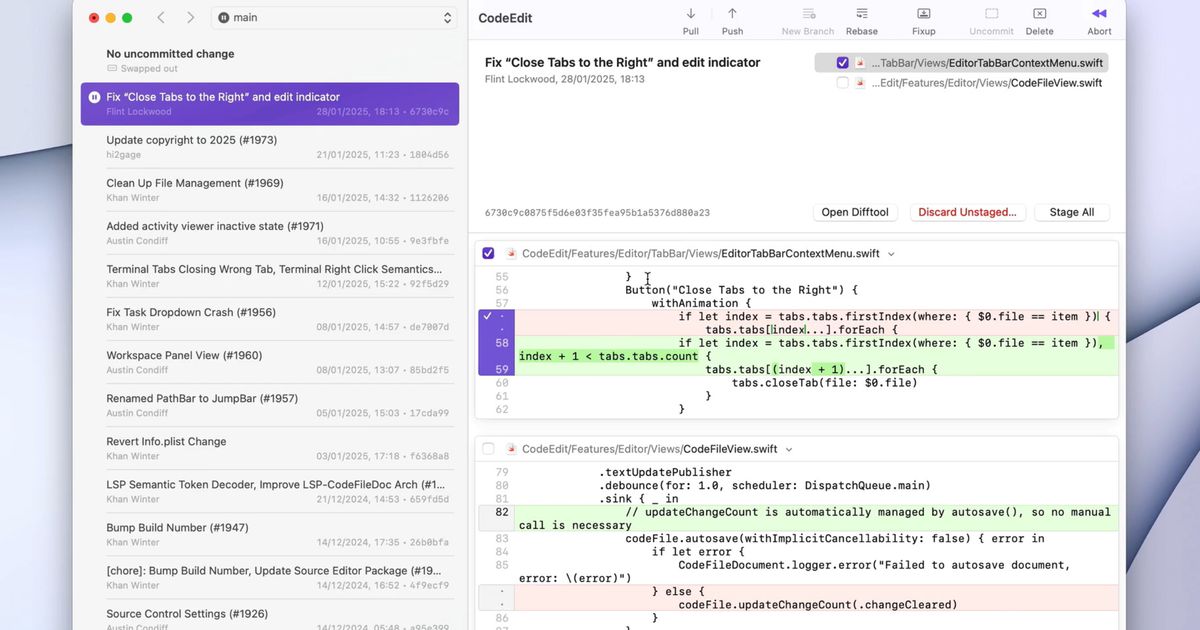Click the commit title in detail pane
Image resolution: width=1200 pixels, height=630 pixels.
tap(622, 62)
